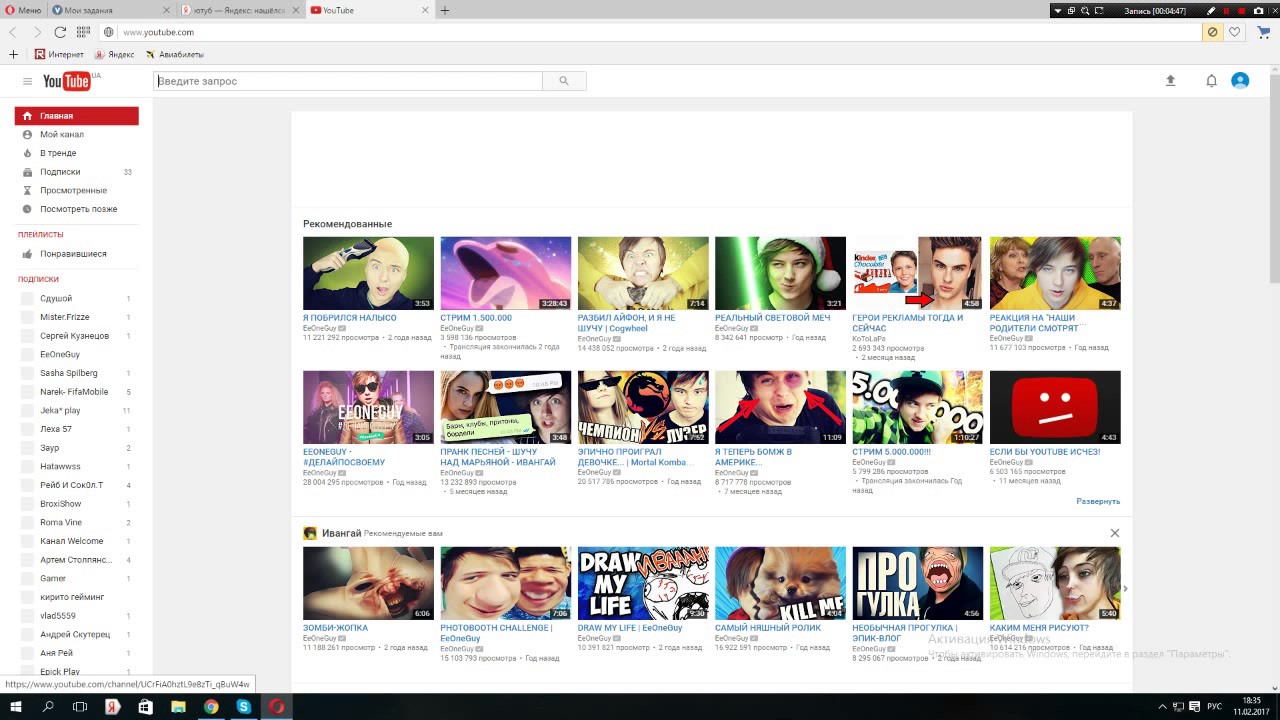
Task: Play DRAW MY LIFE thumbnail
Action: point(643,583)
